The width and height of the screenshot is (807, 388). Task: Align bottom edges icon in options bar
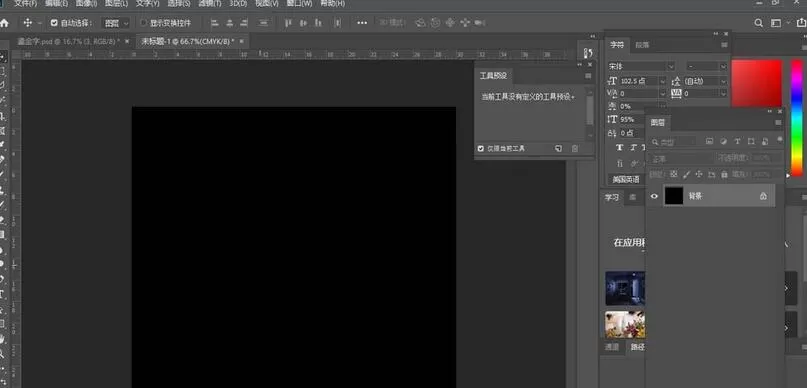click(x=318, y=23)
